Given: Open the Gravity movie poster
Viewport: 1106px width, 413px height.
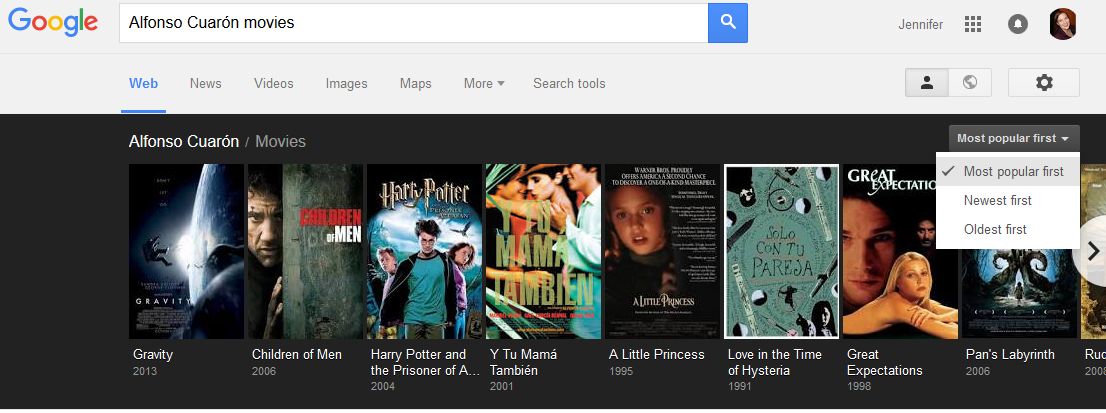Looking at the screenshot, I should point(186,251).
